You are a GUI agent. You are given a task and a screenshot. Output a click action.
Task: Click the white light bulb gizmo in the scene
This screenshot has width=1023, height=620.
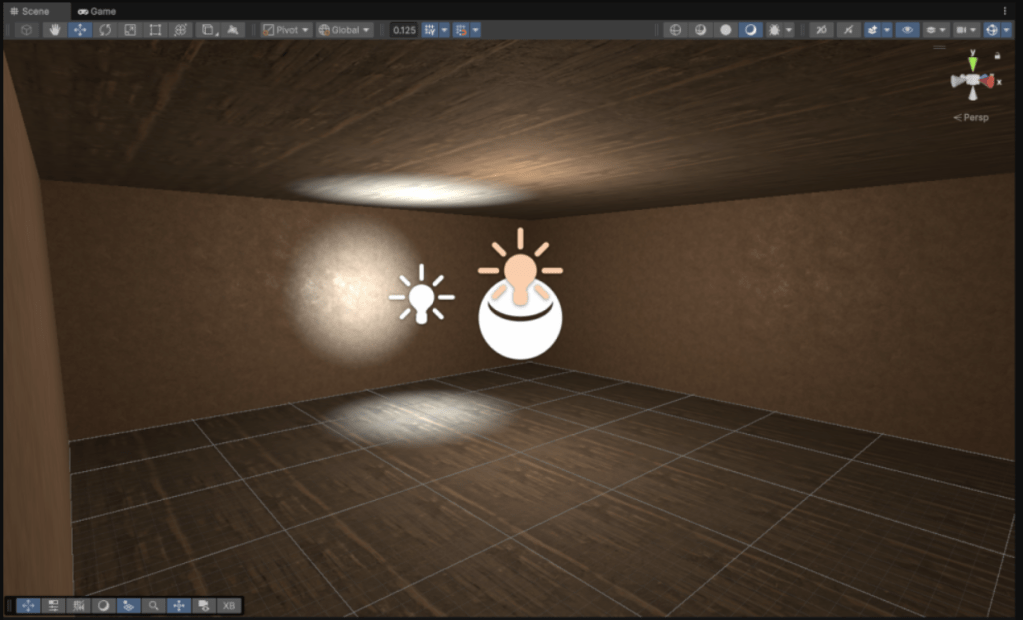pos(421,296)
